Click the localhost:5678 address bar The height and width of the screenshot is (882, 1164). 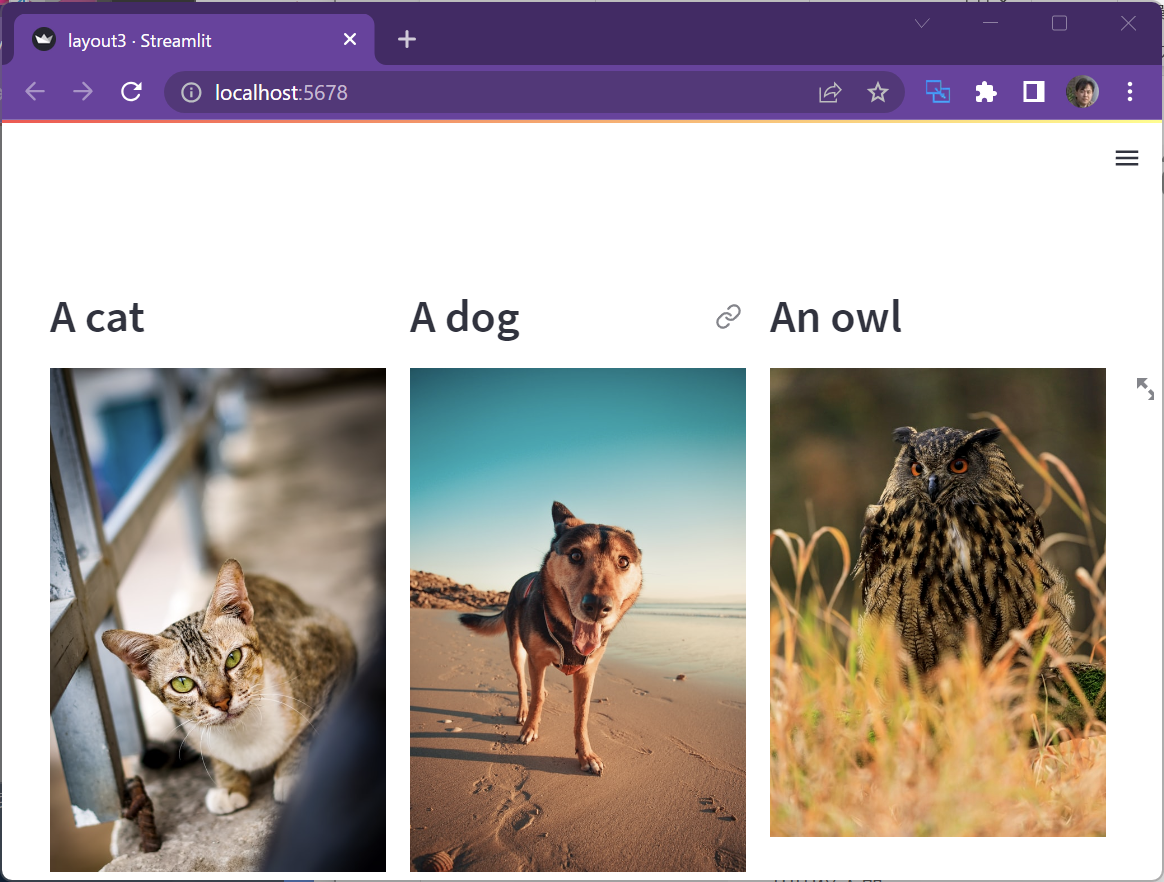pos(500,93)
